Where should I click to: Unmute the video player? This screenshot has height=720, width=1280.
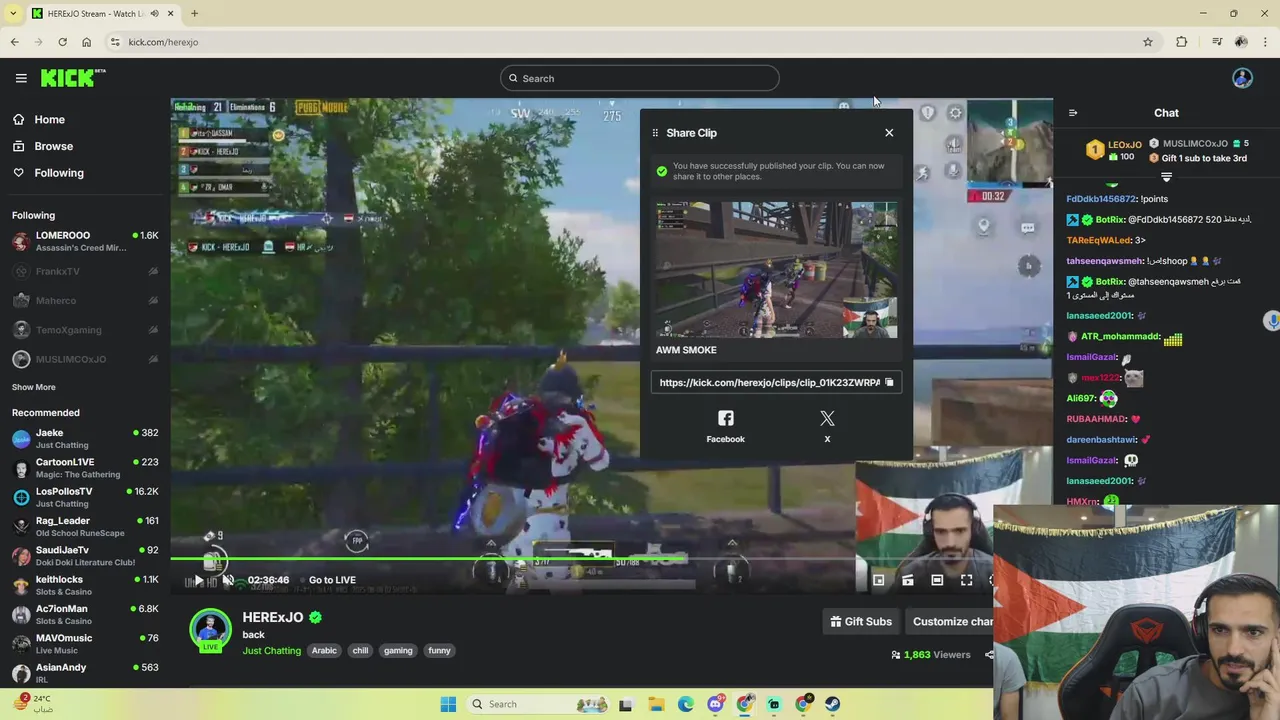[x=228, y=580]
